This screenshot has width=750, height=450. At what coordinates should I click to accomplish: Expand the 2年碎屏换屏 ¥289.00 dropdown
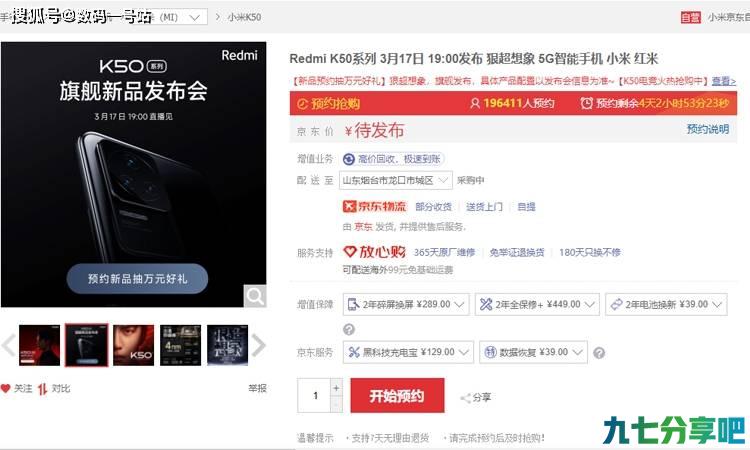point(406,304)
